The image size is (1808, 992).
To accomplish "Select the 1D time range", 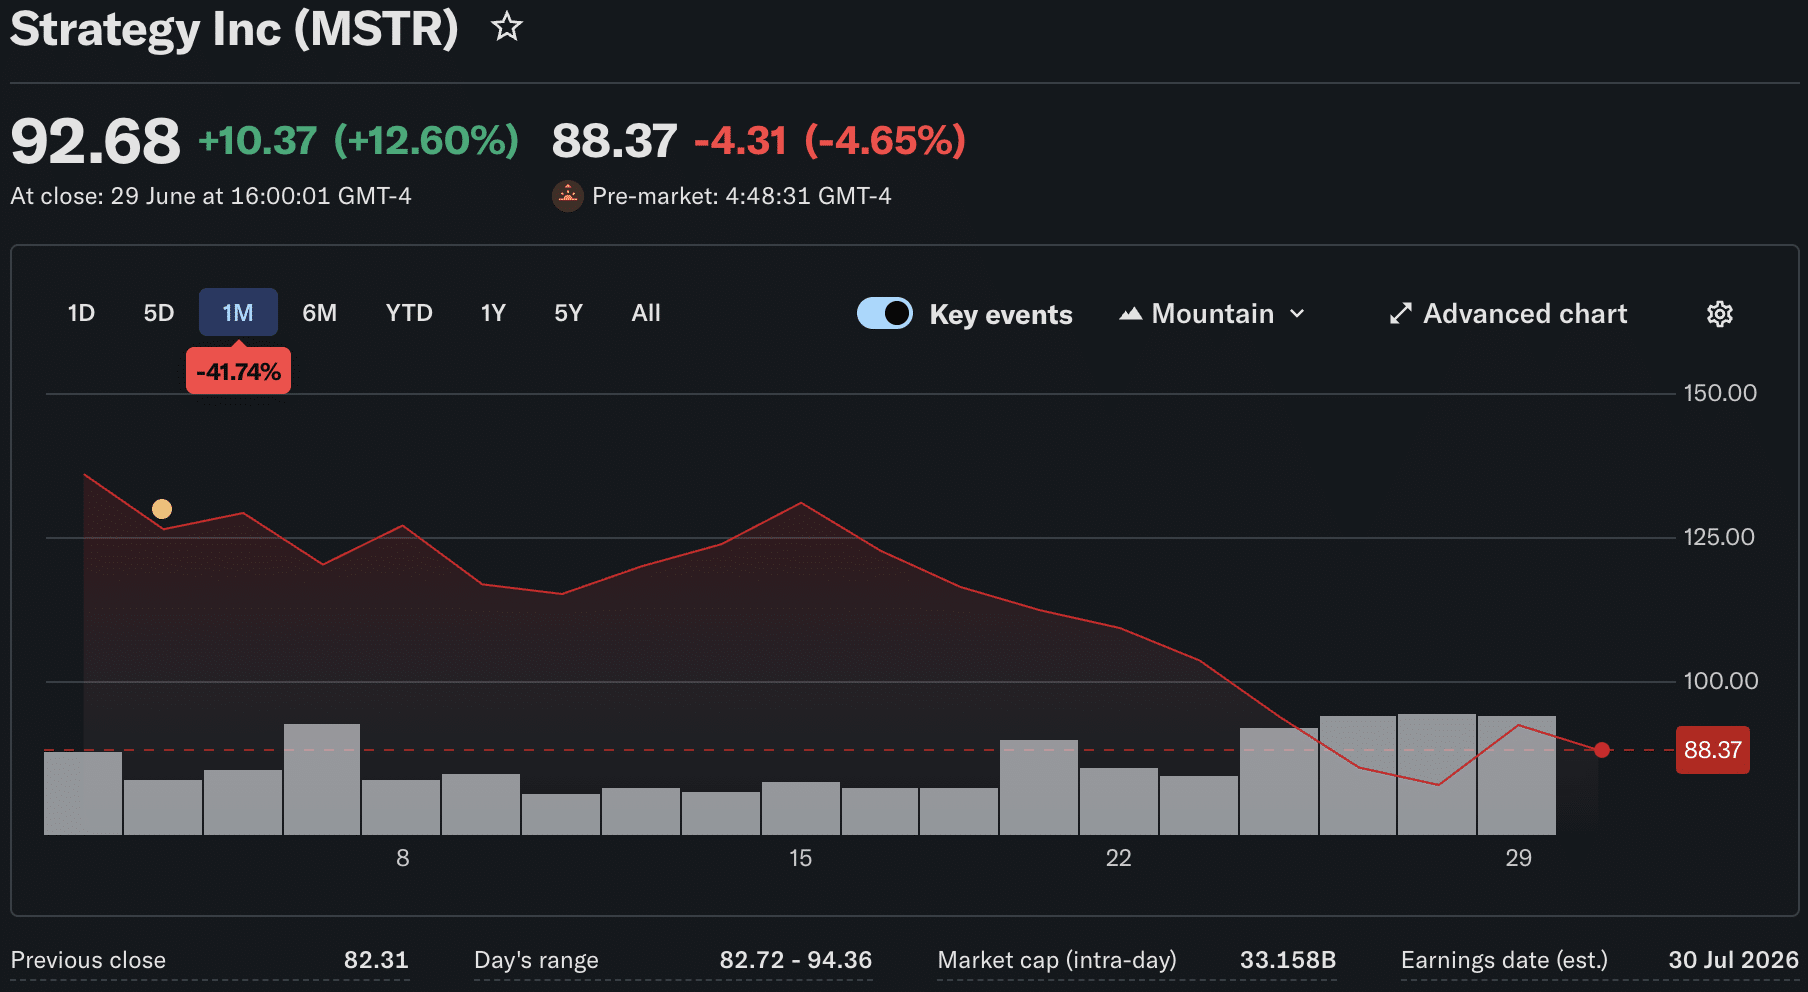I will [x=81, y=313].
